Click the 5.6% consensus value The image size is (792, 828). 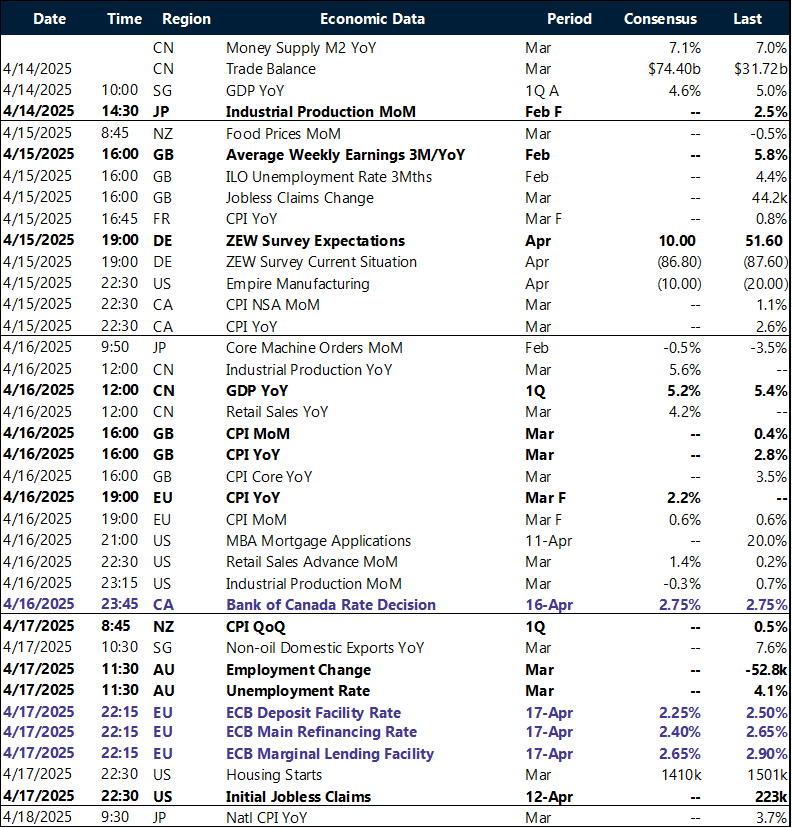685,370
